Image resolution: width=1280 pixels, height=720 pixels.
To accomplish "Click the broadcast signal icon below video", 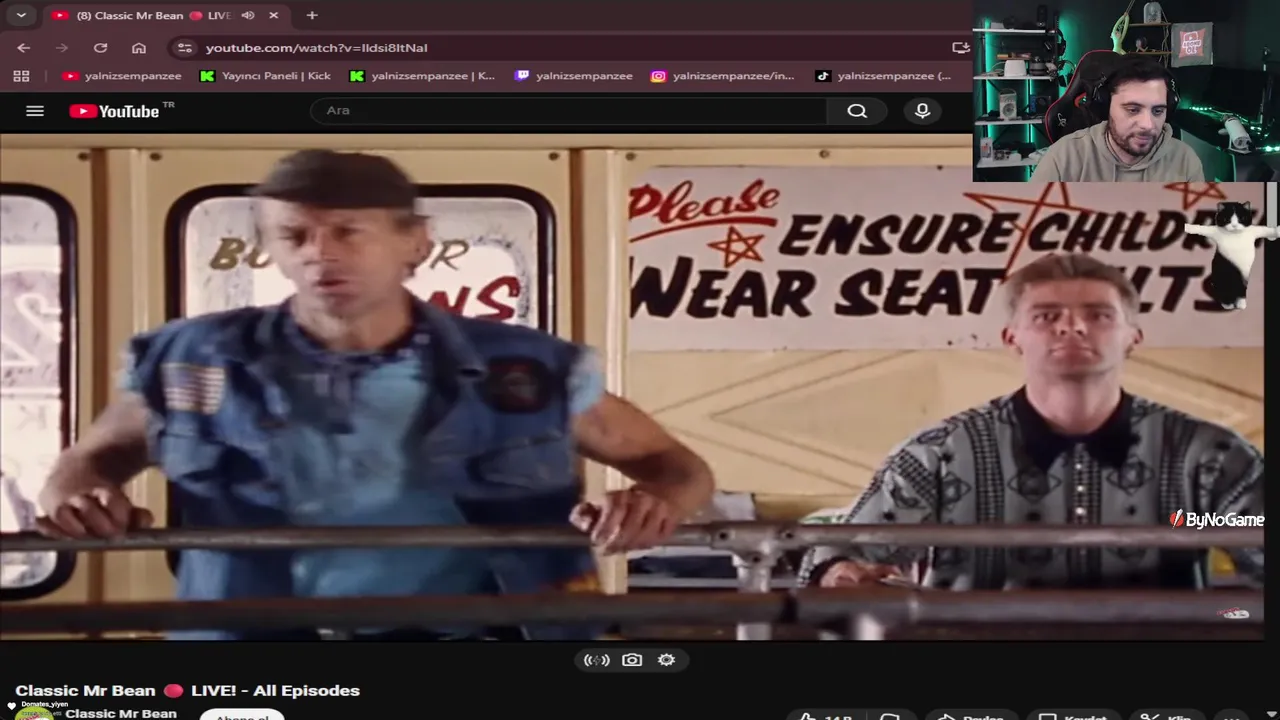I will (x=597, y=660).
